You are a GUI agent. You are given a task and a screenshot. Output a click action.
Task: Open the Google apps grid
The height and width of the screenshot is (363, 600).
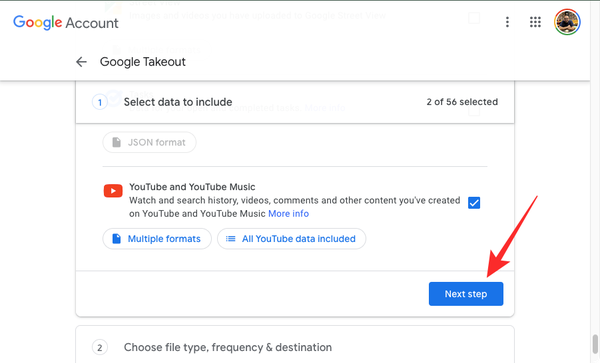(x=535, y=22)
